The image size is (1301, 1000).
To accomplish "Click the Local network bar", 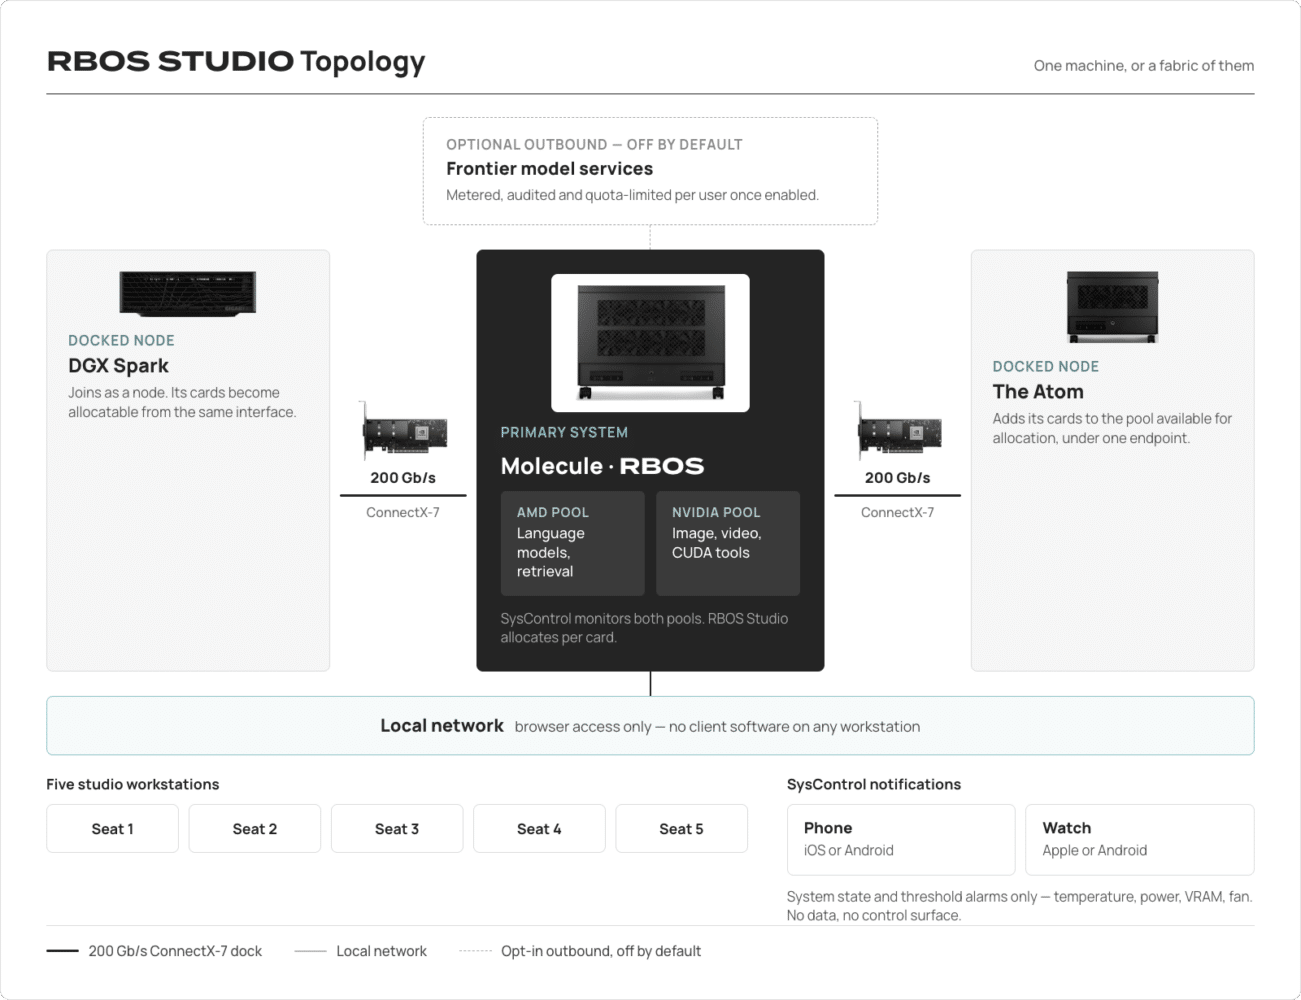I will [x=650, y=726].
